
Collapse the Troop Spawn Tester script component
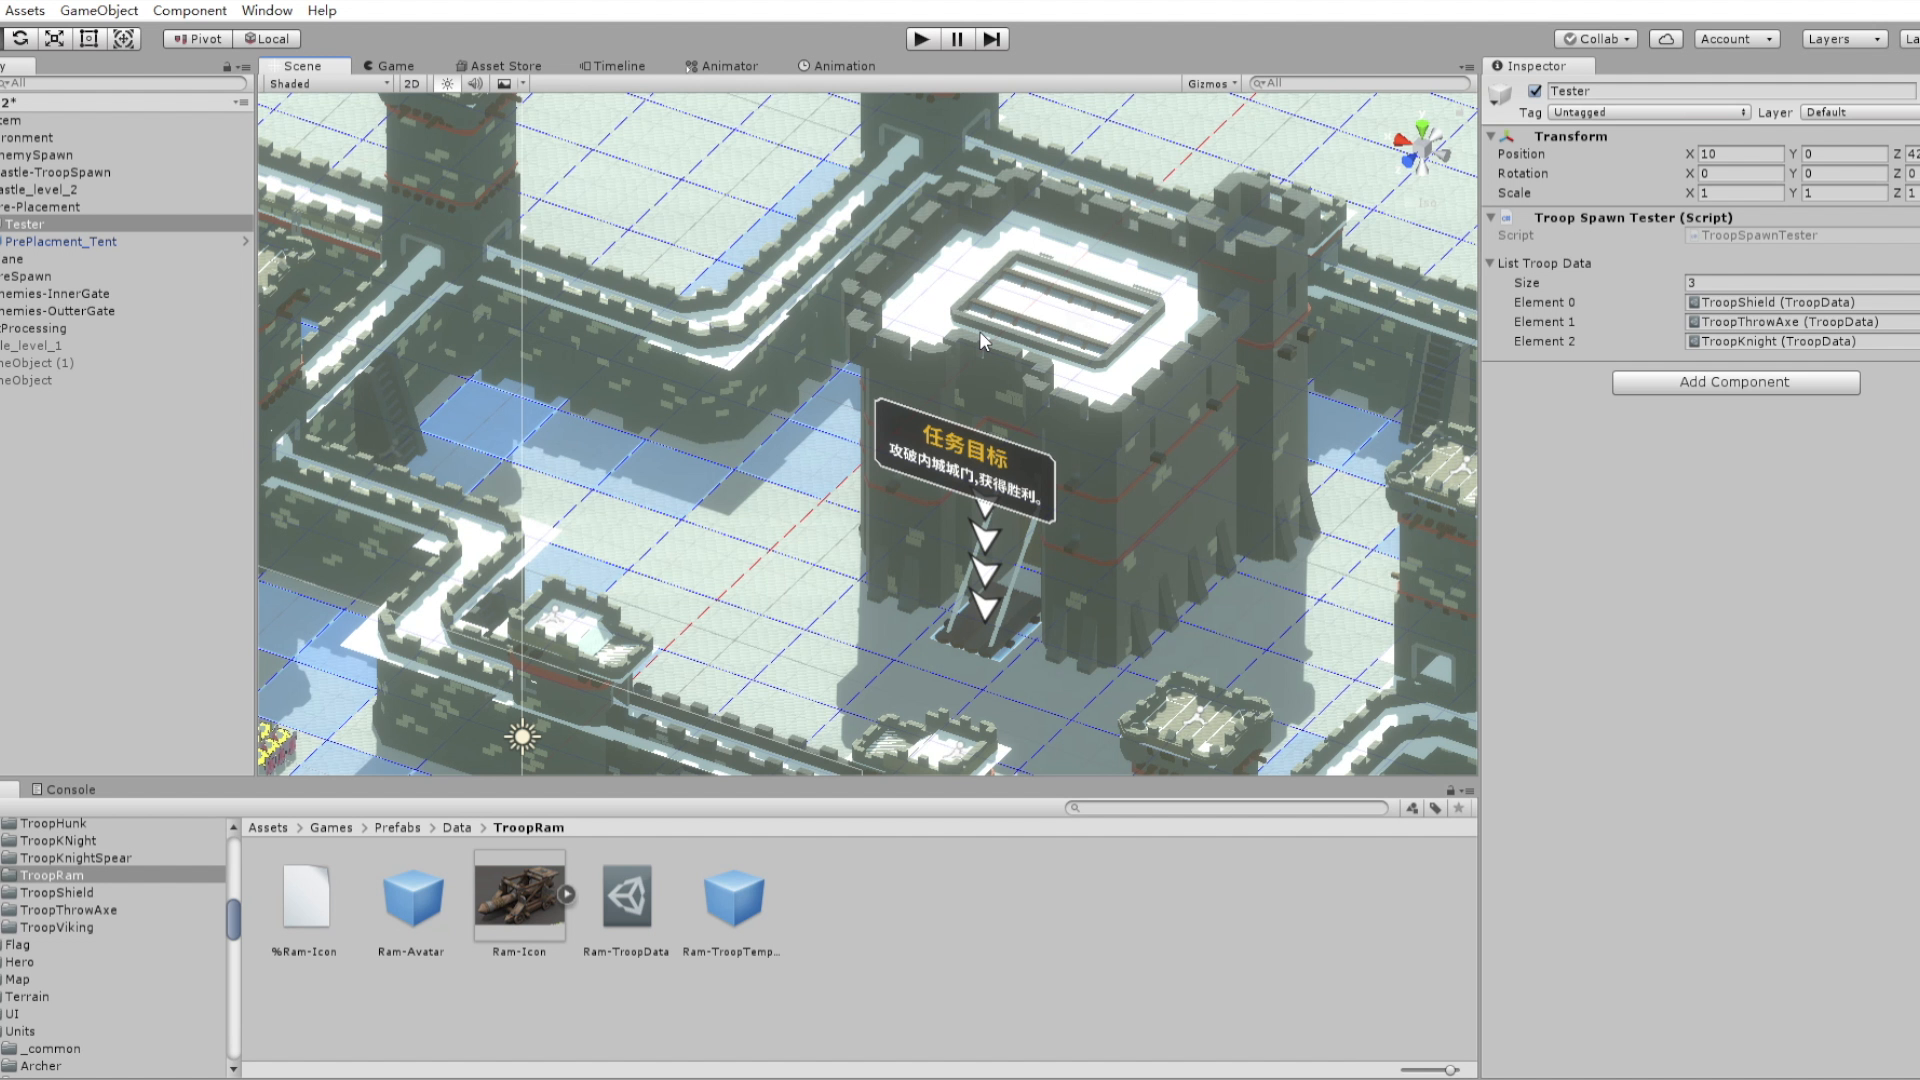point(1491,217)
